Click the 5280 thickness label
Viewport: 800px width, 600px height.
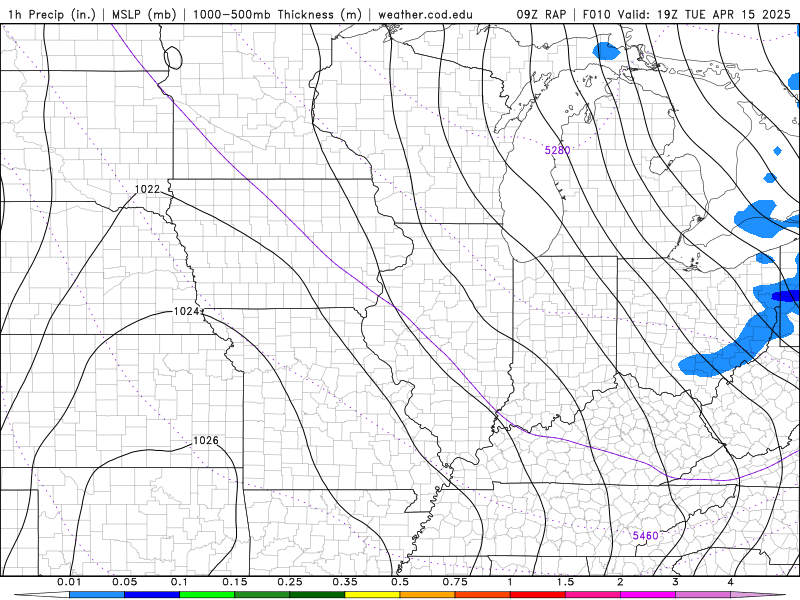557,150
